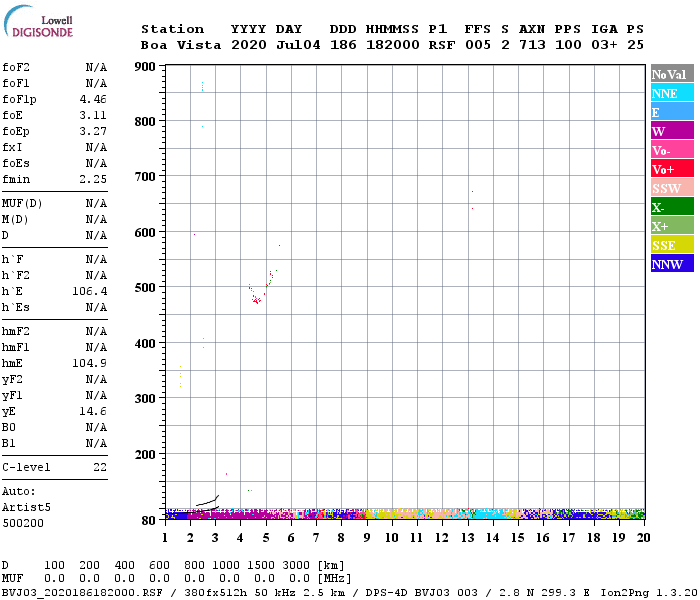
Task: Select the W purple legend swatch
Action: (x=672, y=131)
